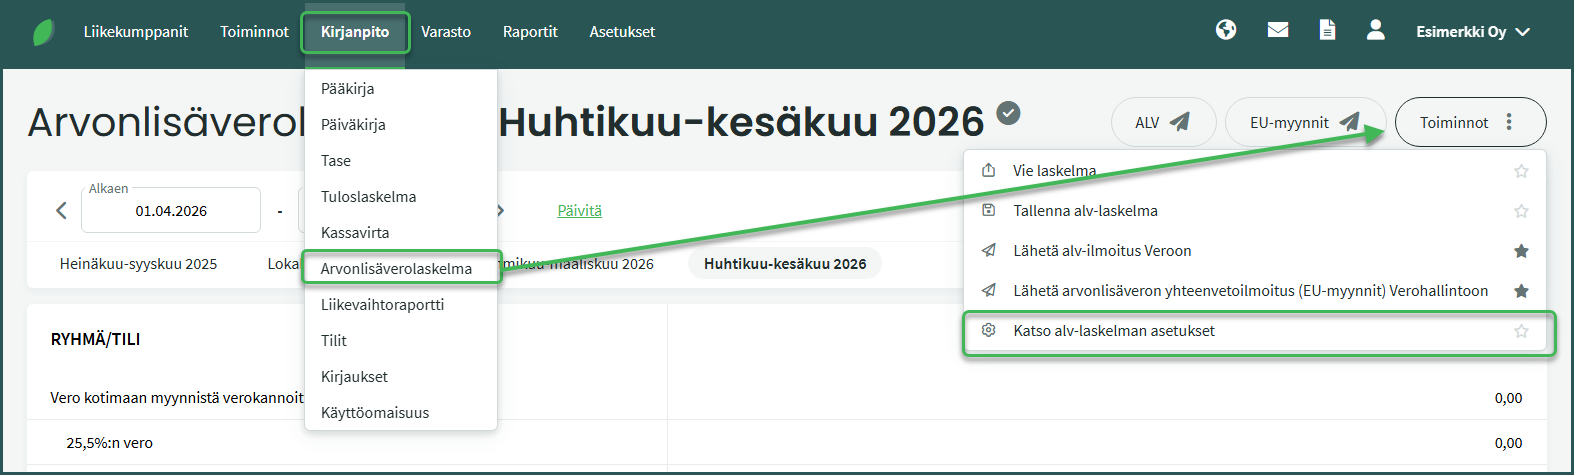Open the user profile icon
This screenshot has width=1574, height=475.
click(x=1376, y=30)
